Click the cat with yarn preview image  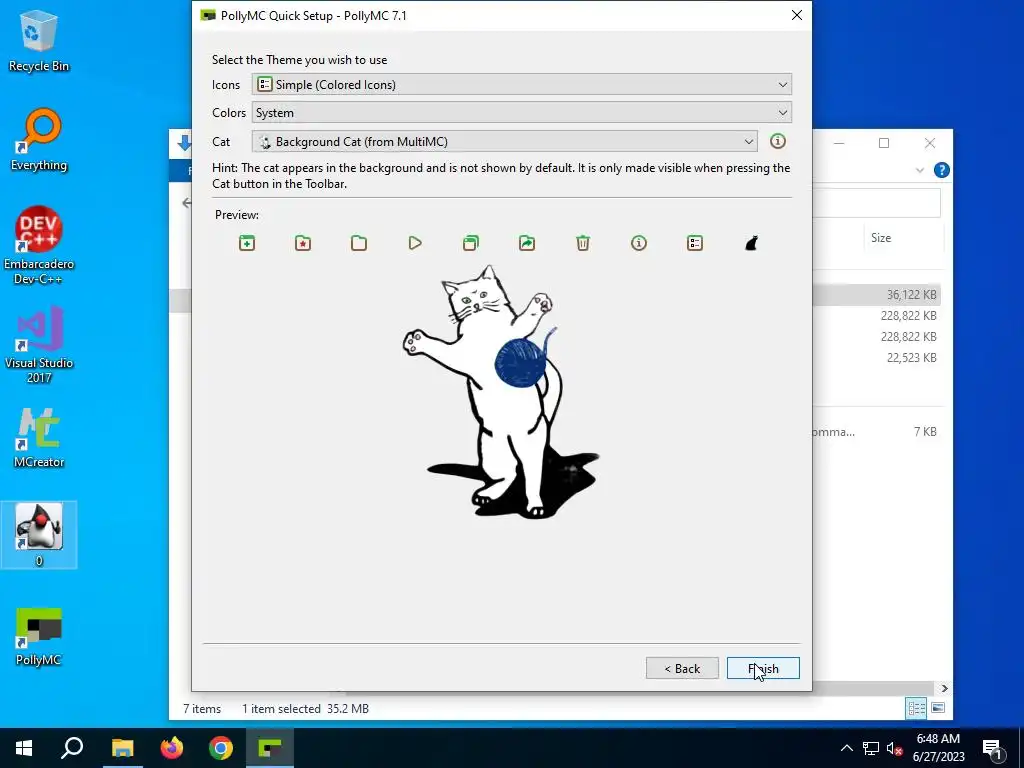[501, 391]
